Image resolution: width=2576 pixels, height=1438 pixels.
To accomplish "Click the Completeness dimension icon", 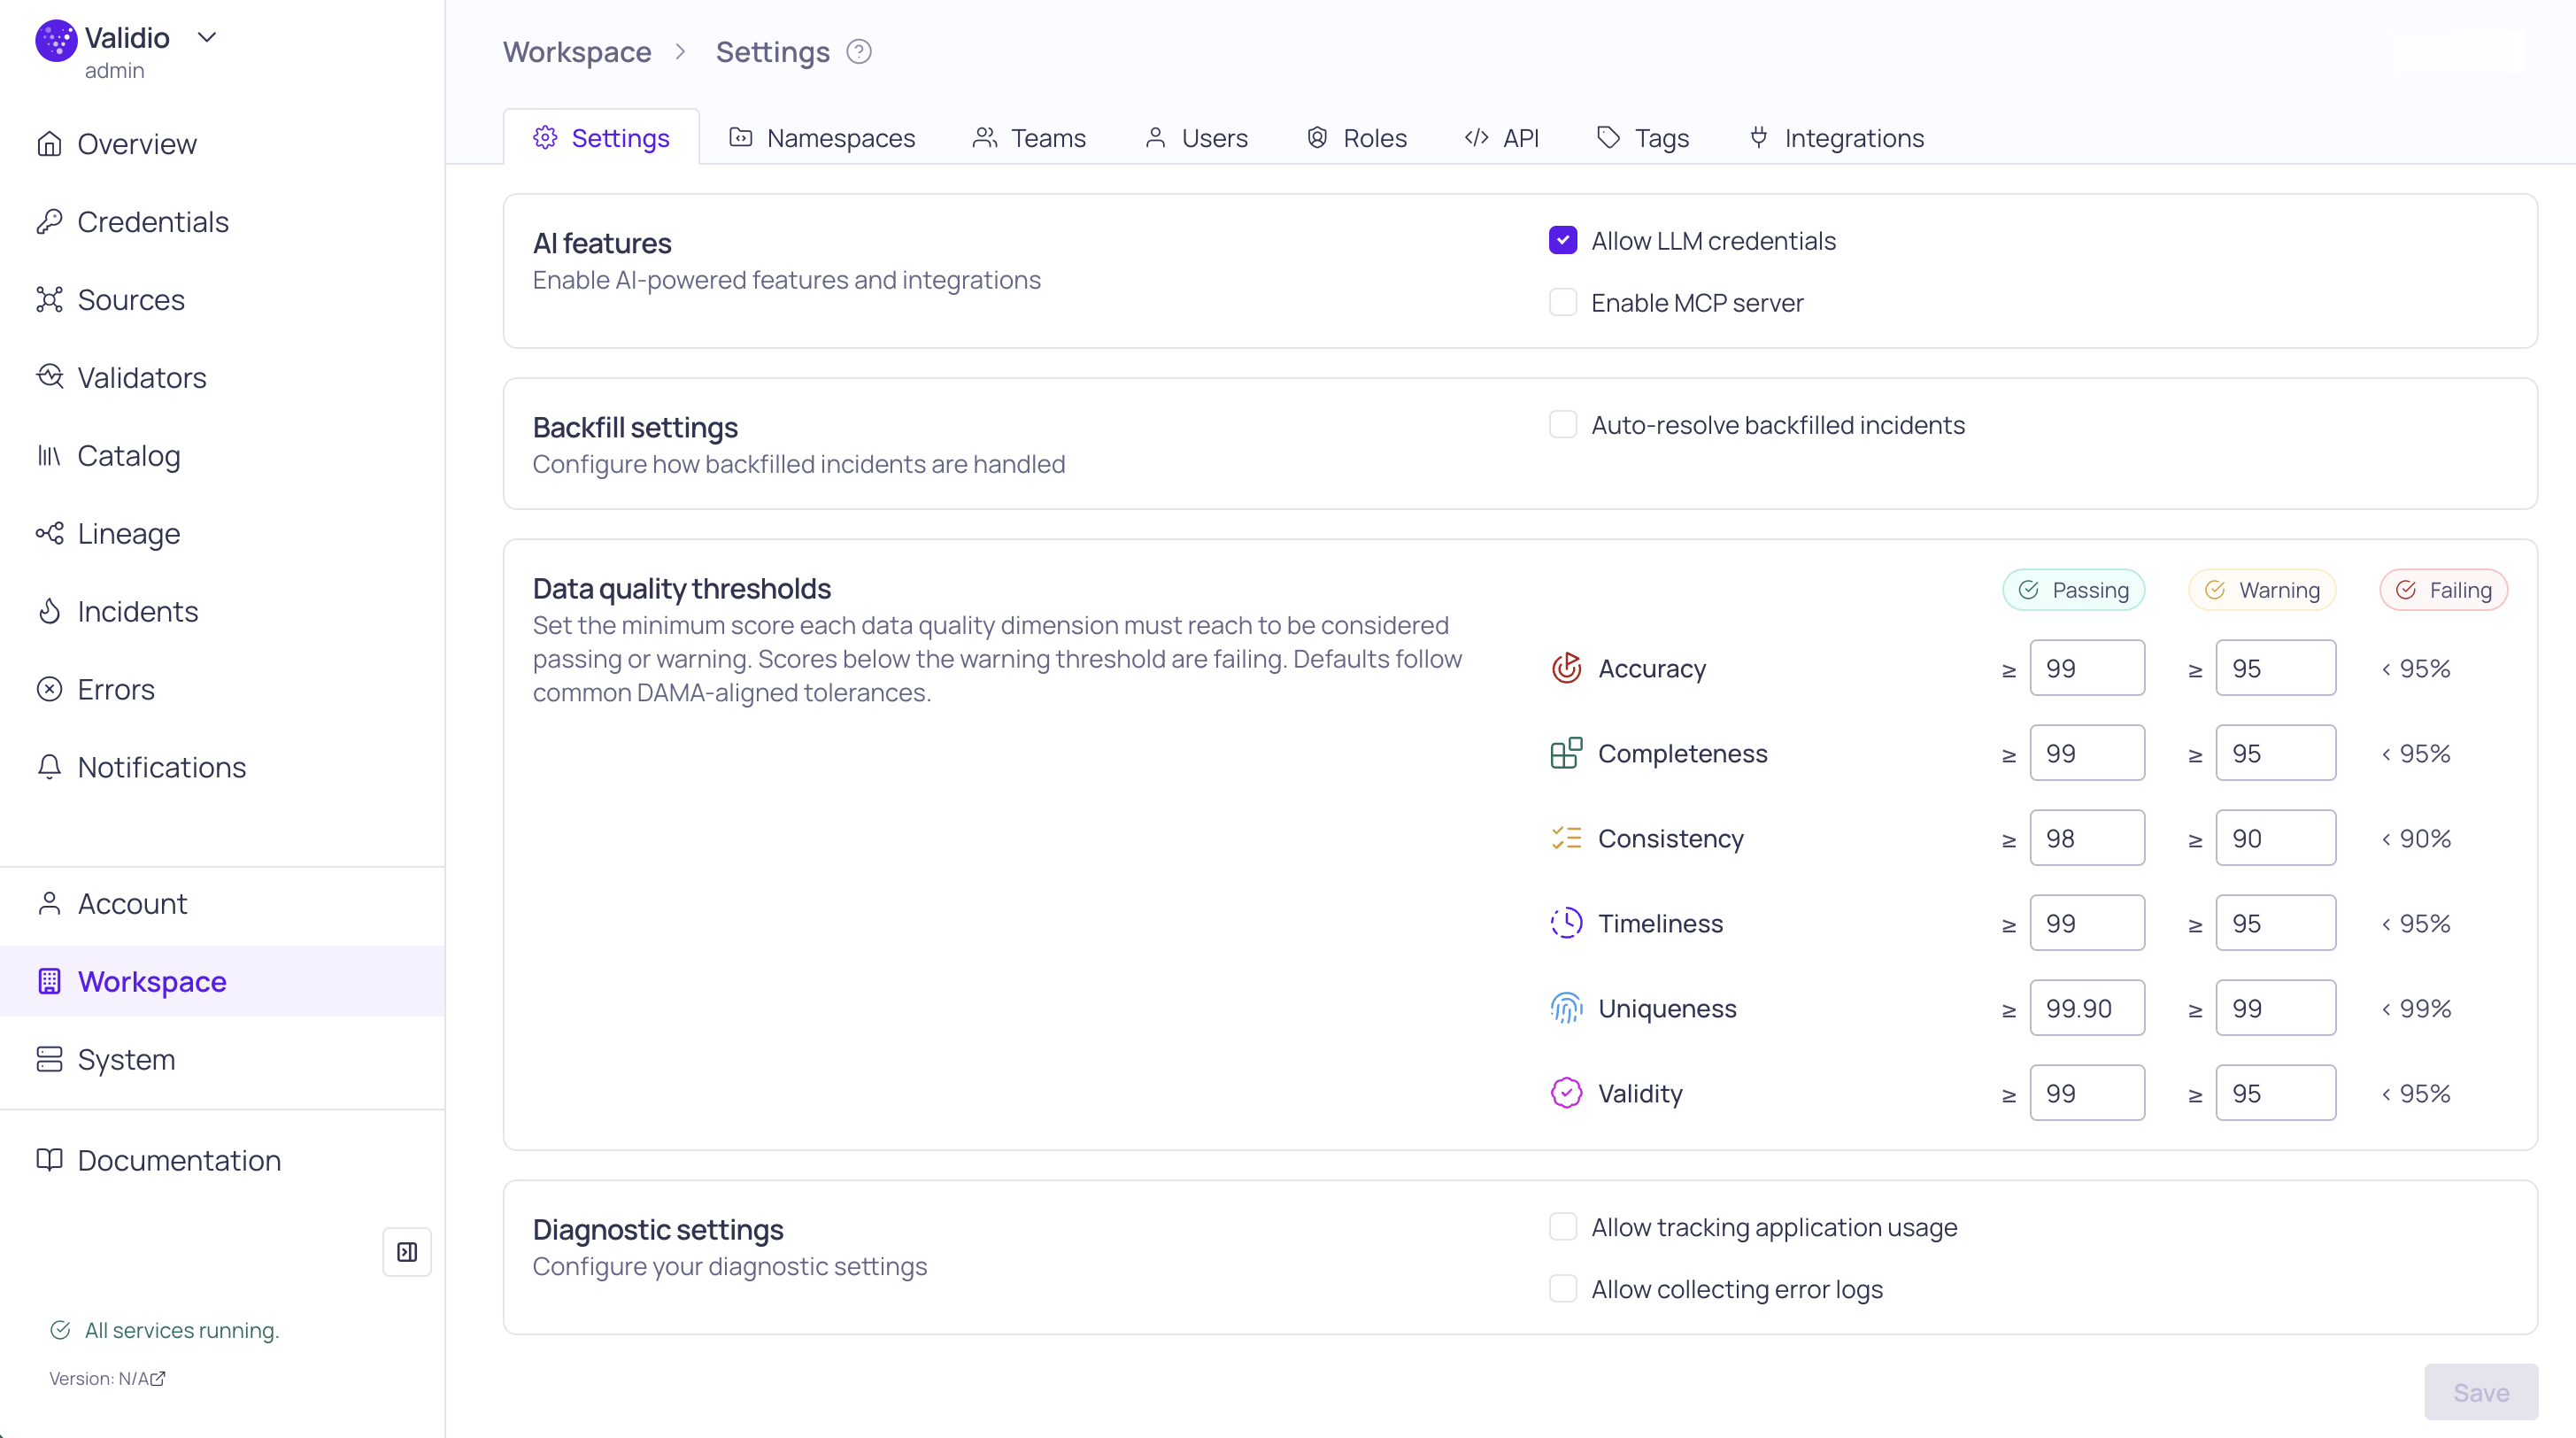I will [1566, 753].
